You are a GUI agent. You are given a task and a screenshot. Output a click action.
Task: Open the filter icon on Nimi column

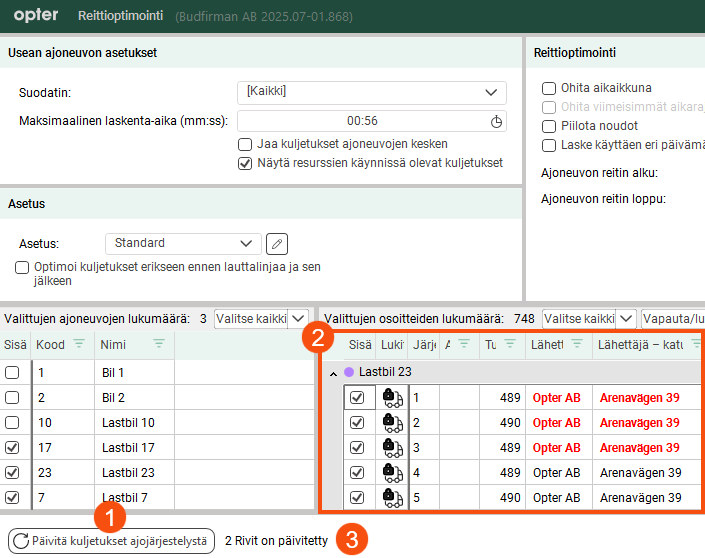pos(159,344)
